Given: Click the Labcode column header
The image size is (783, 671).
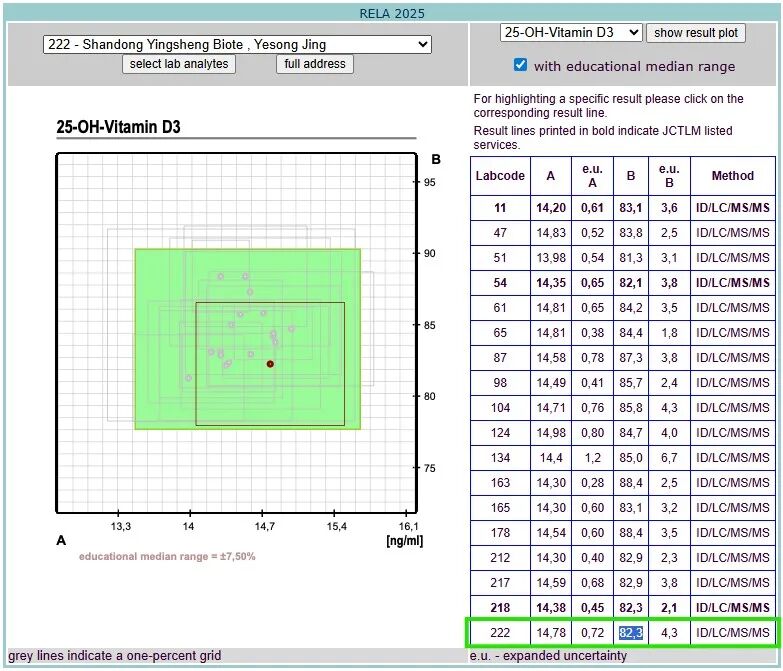Looking at the screenshot, I should pos(500,176).
